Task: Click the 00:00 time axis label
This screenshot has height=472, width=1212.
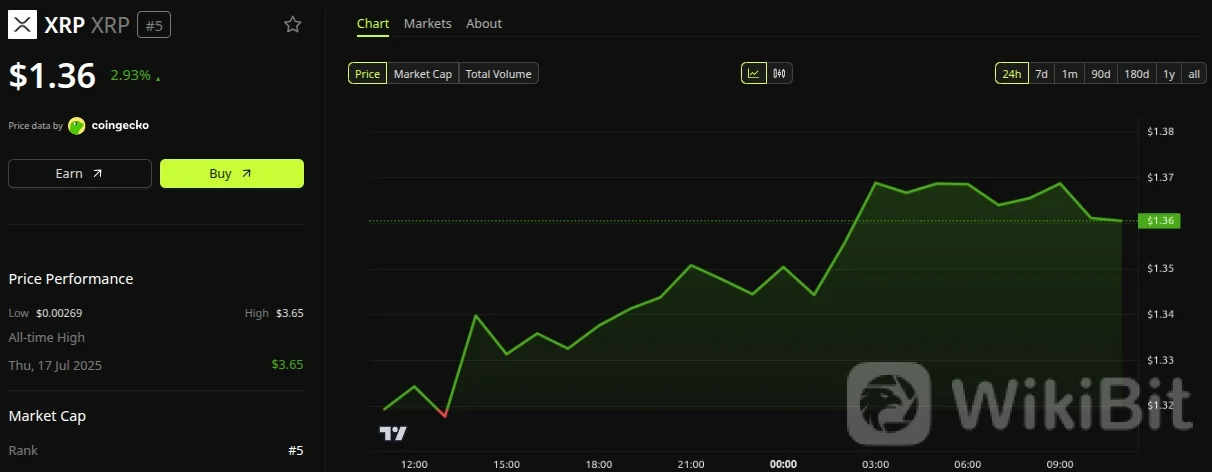Action: pos(783,464)
